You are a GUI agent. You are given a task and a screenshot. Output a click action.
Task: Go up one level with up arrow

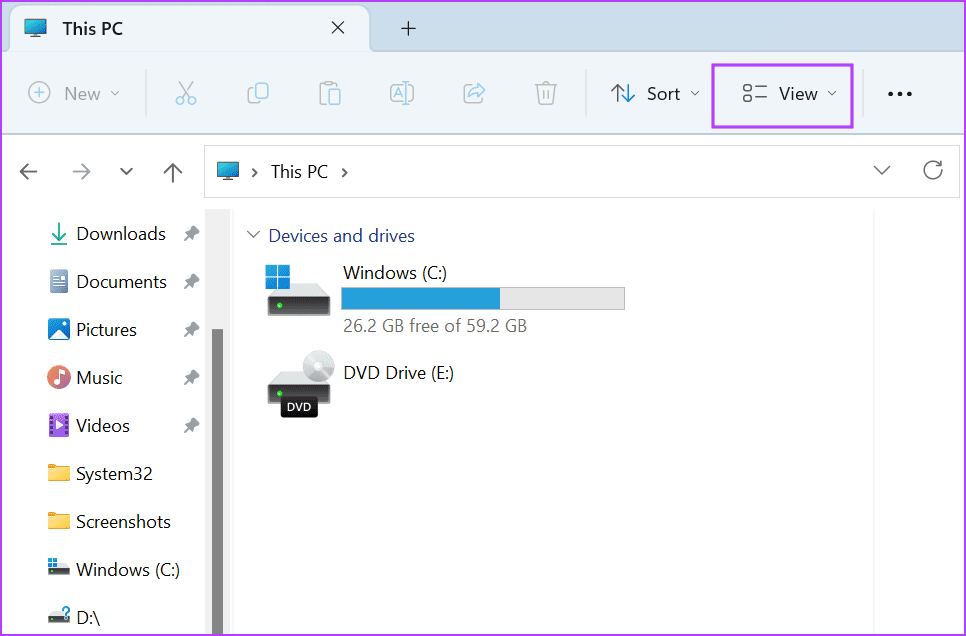(173, 172)
